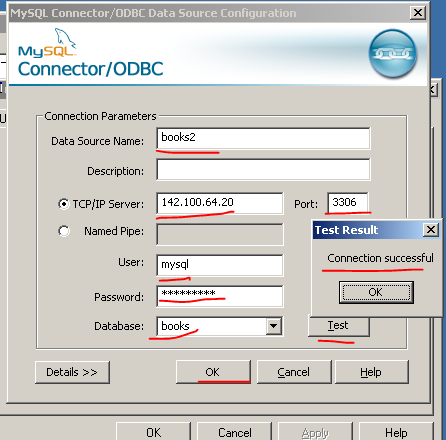The image size is (446, 440).
Task: Click the Database combo box showing books
Action: tap(219, 326)
